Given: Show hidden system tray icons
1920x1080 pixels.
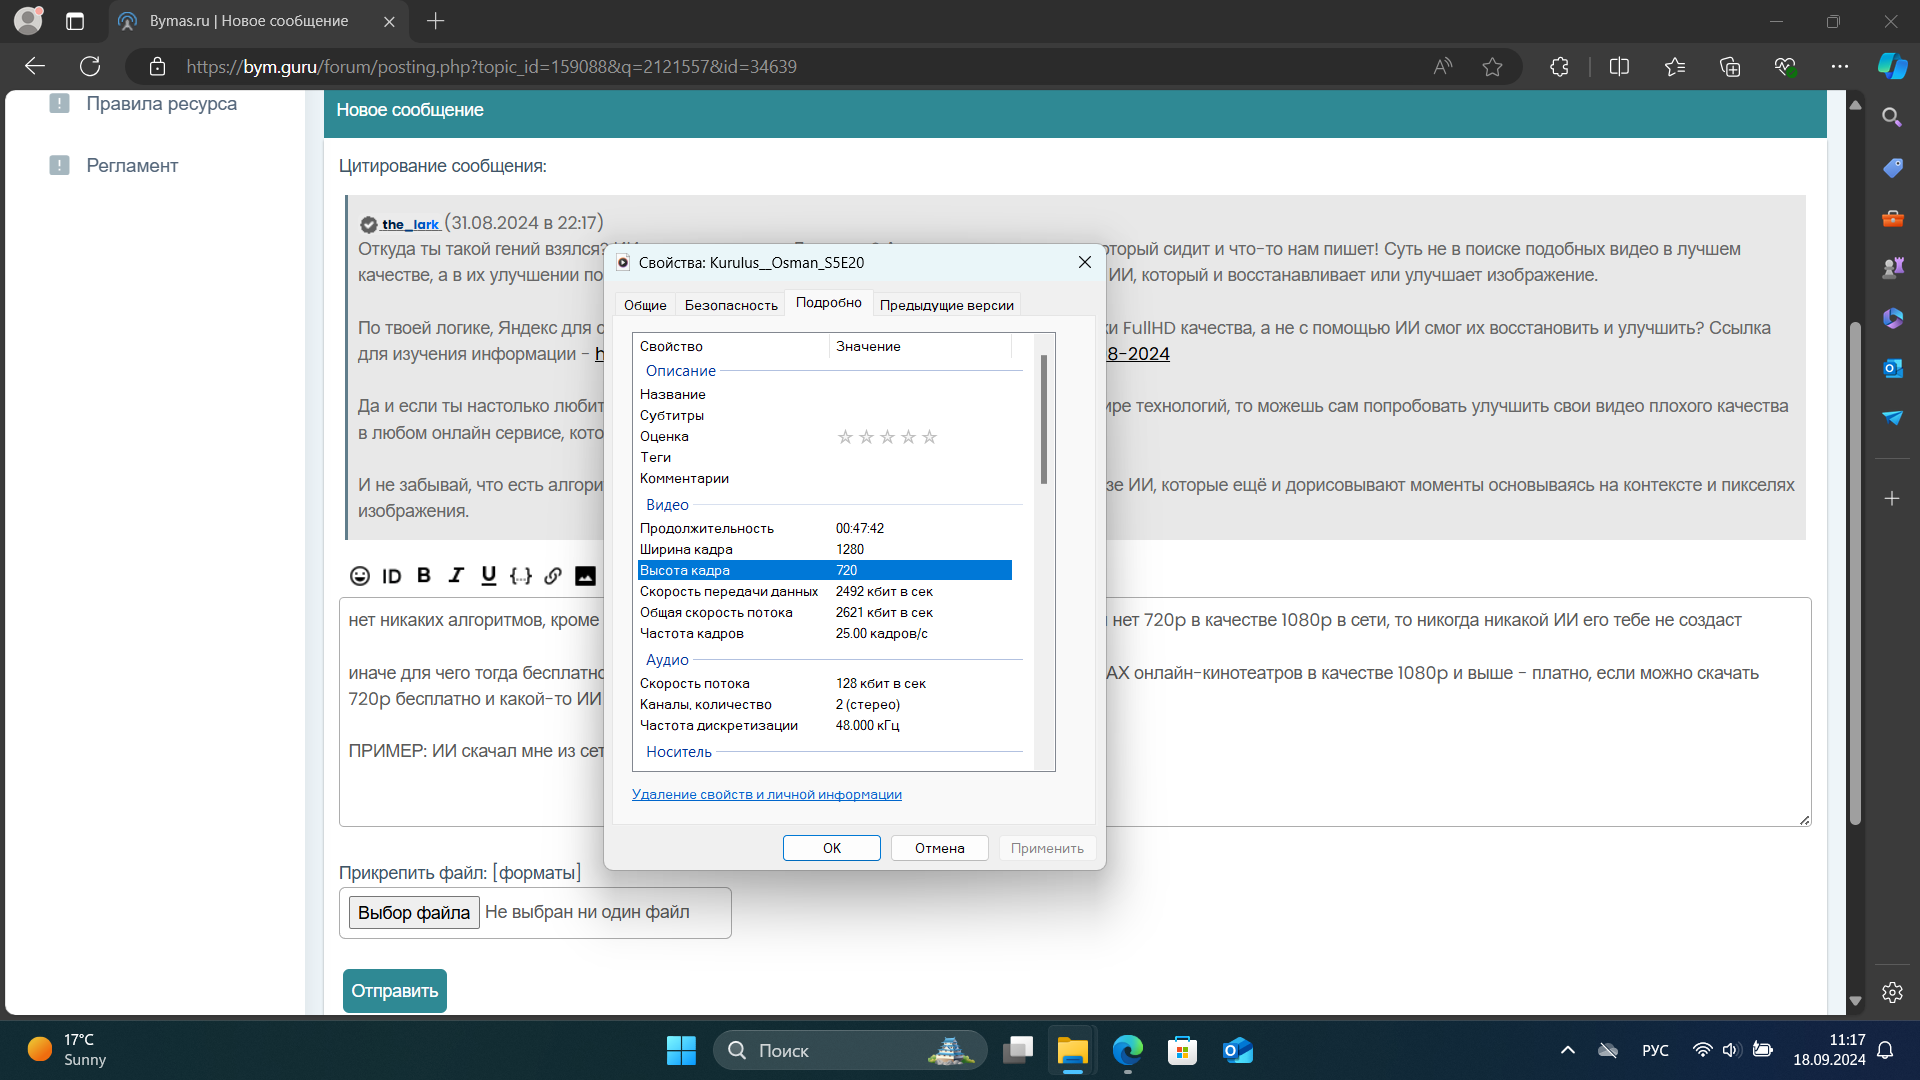Looking at the screenshot, I should [1567, 1050].
